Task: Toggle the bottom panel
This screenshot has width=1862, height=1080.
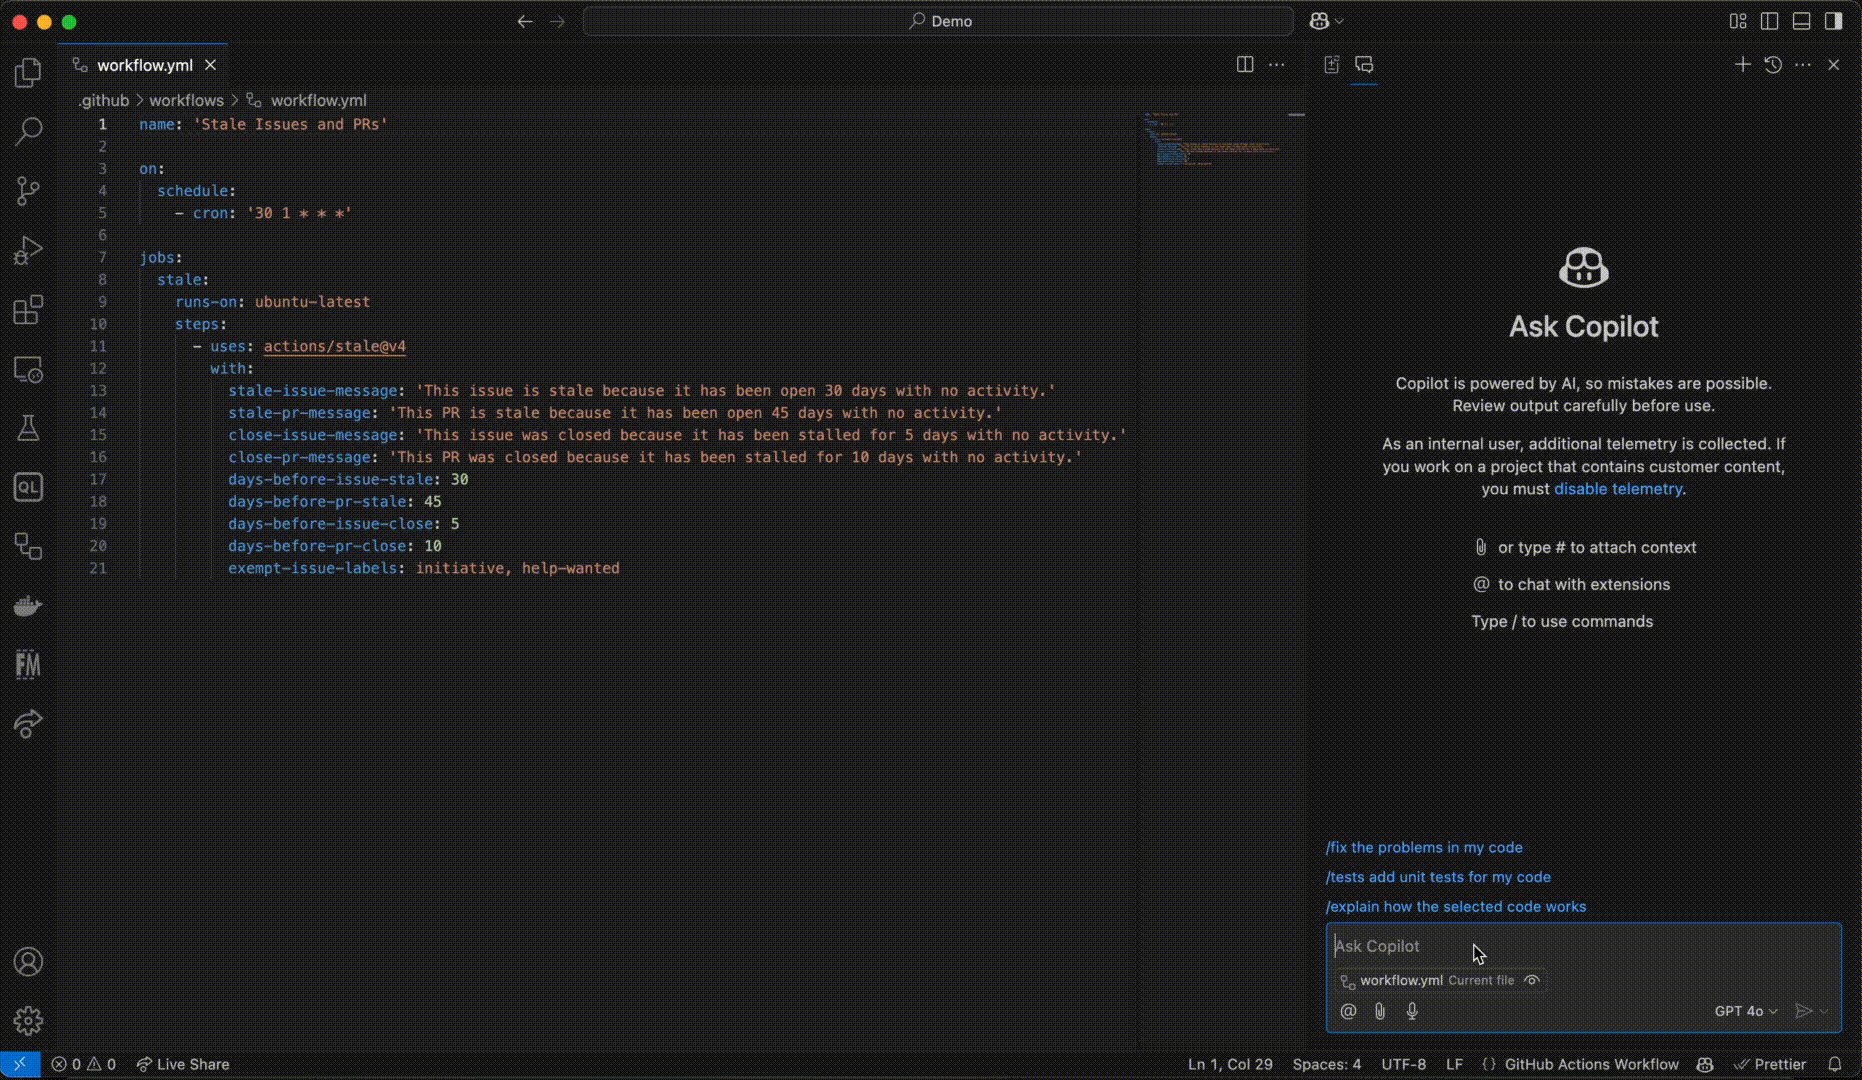Action: (1802, 21)
